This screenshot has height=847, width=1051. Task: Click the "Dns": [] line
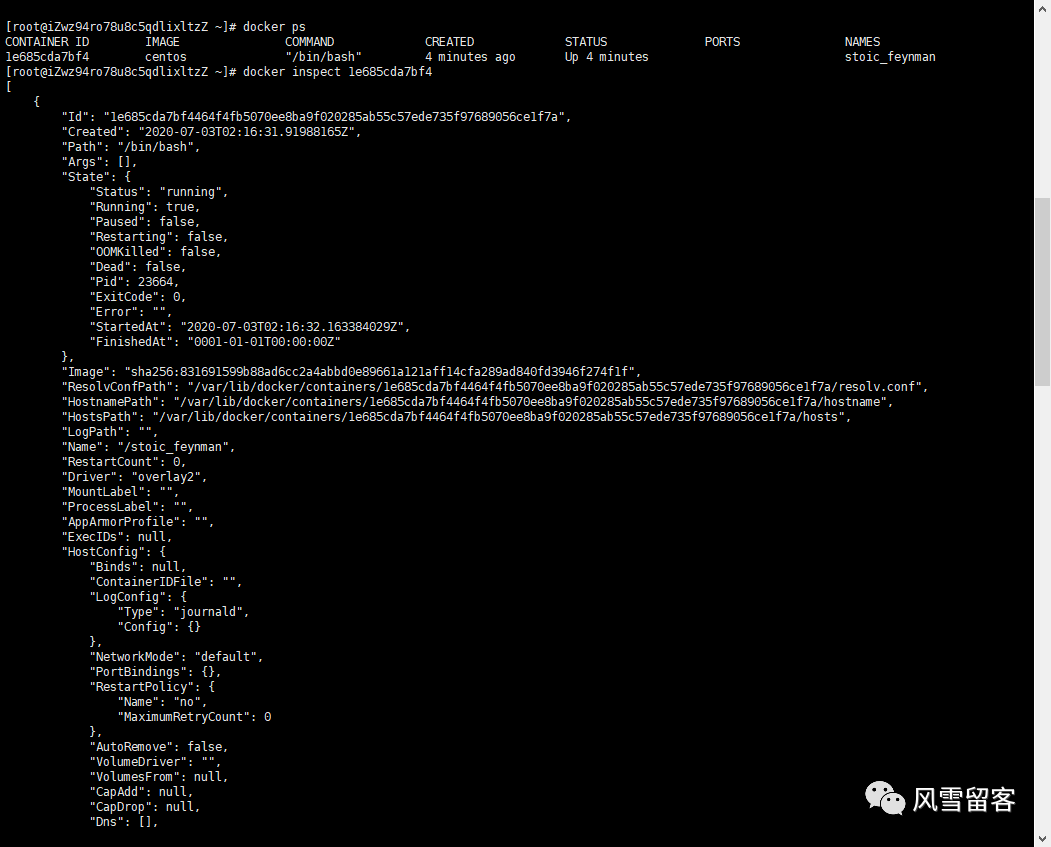(x=124, y=822)
